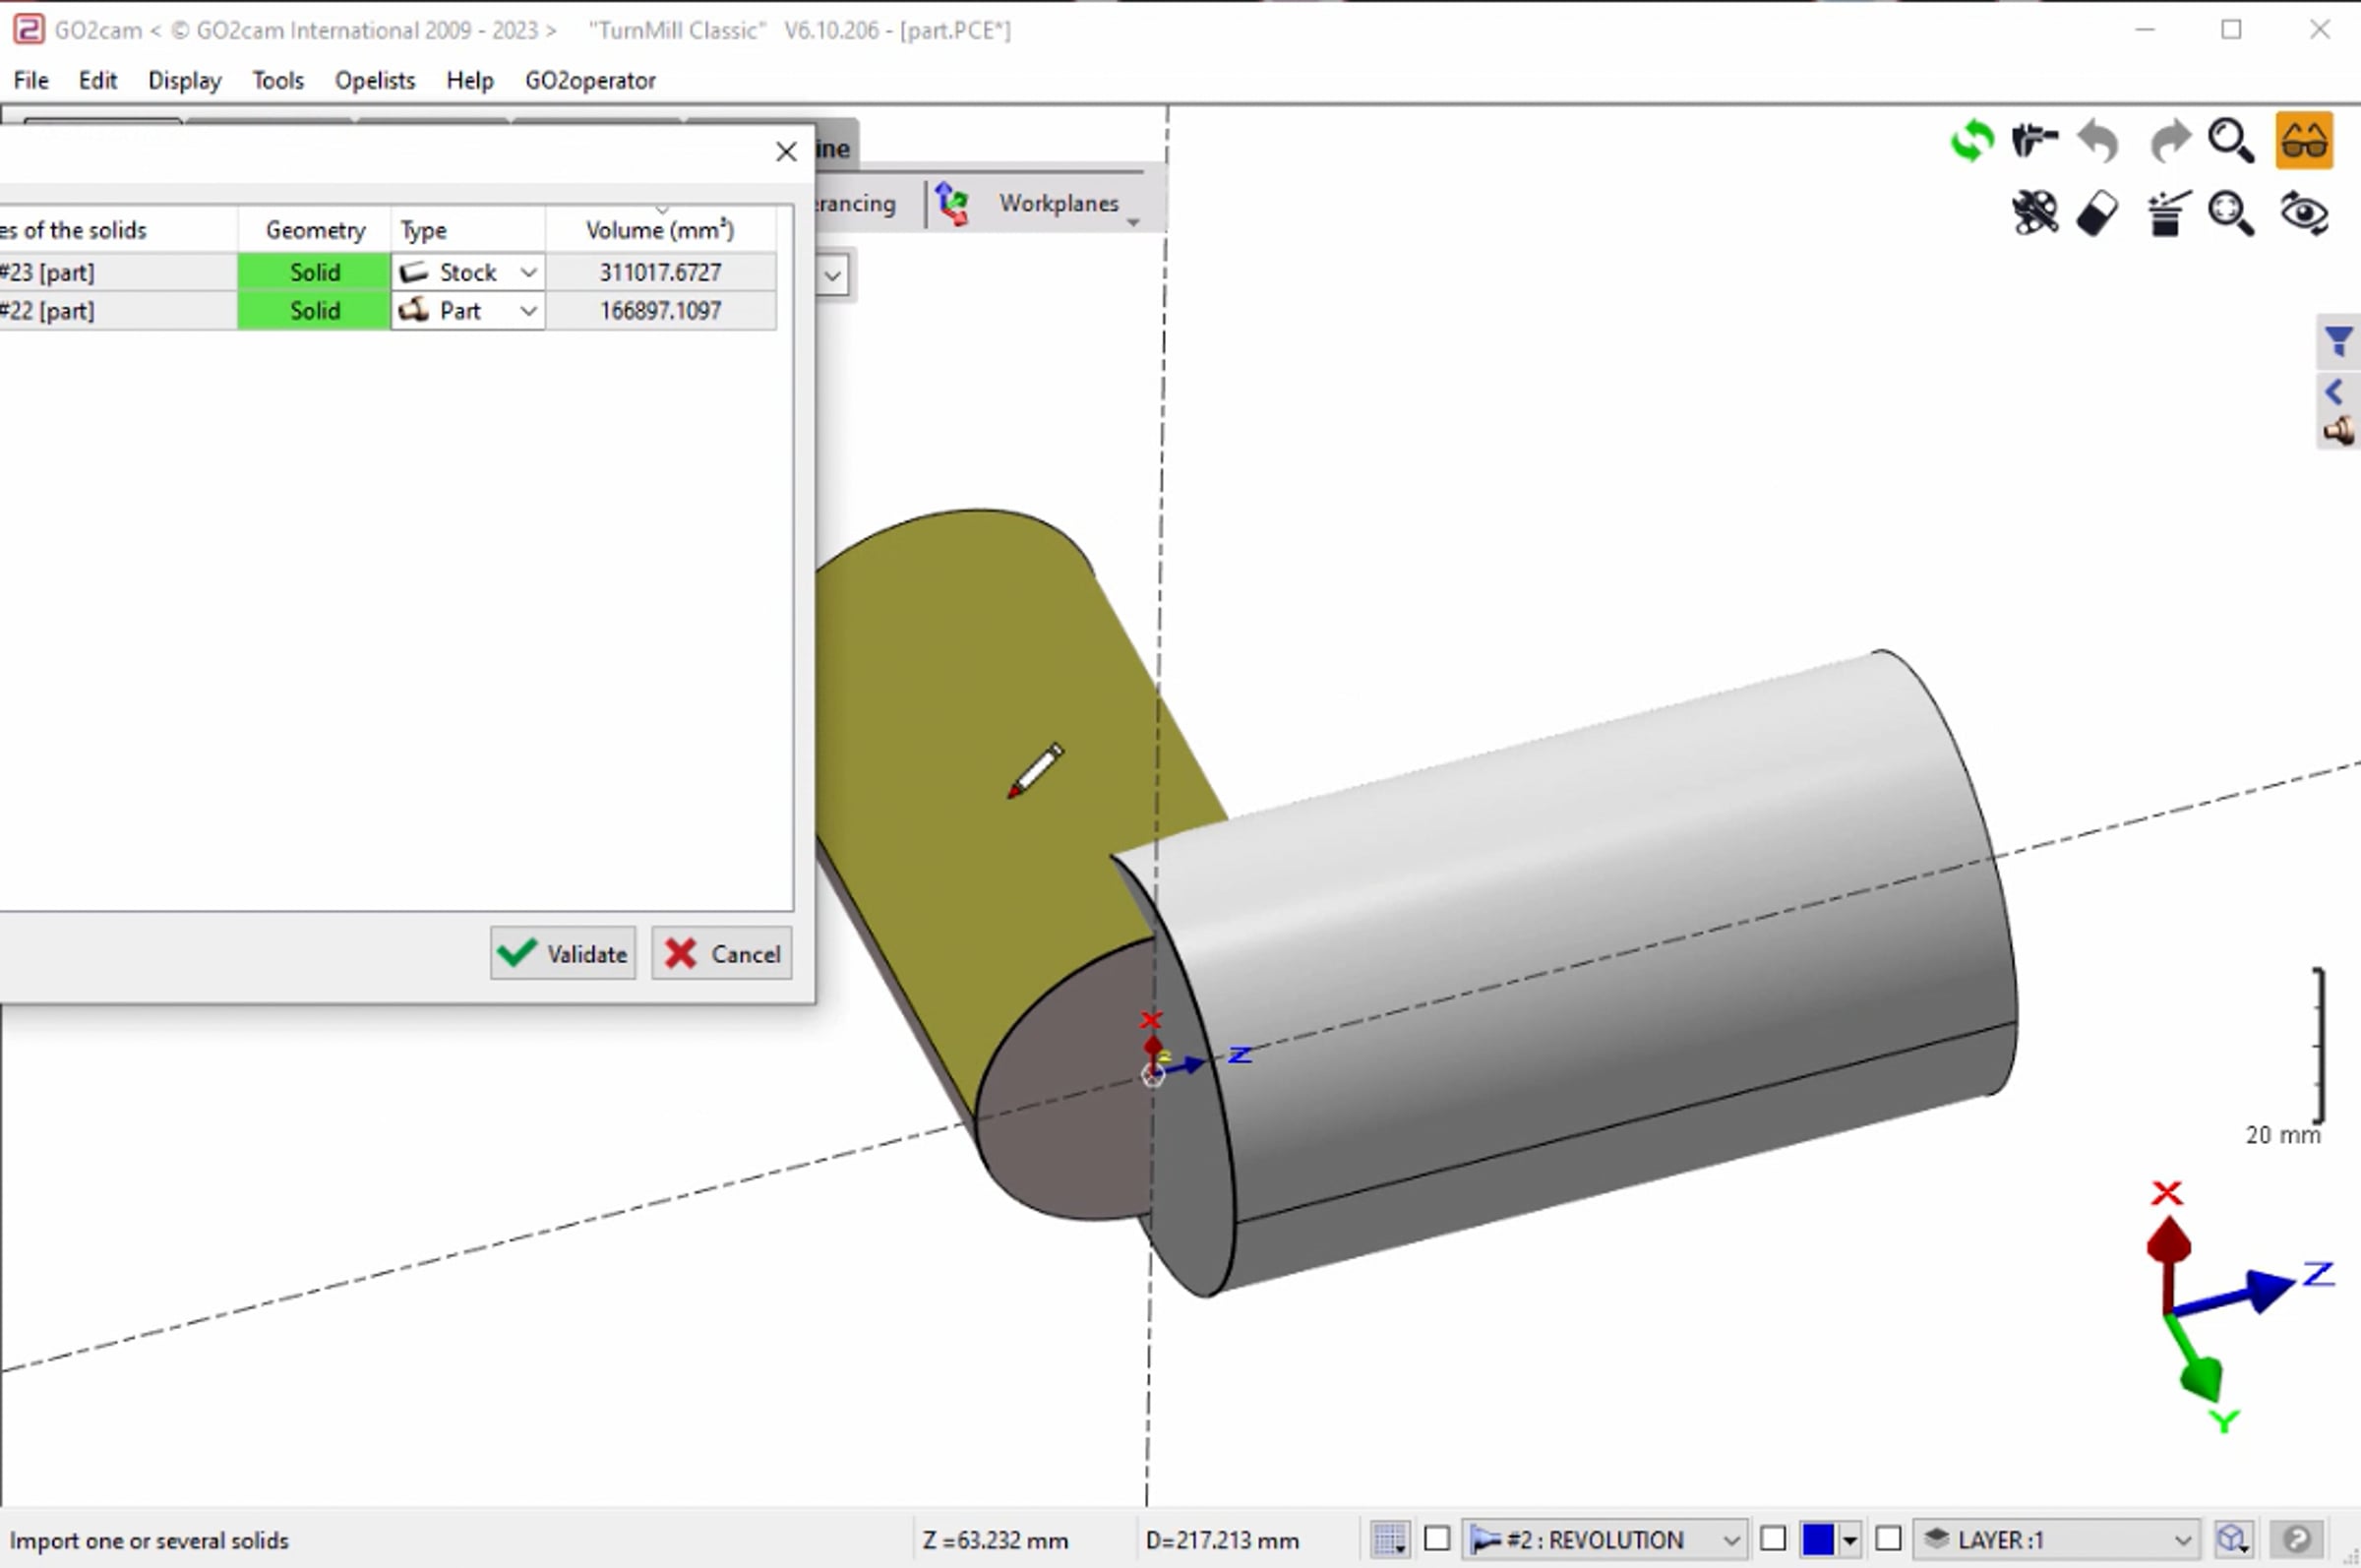2361x1568 pixels.
Task: Open the GO2operator menu
Action: [590, 80]
